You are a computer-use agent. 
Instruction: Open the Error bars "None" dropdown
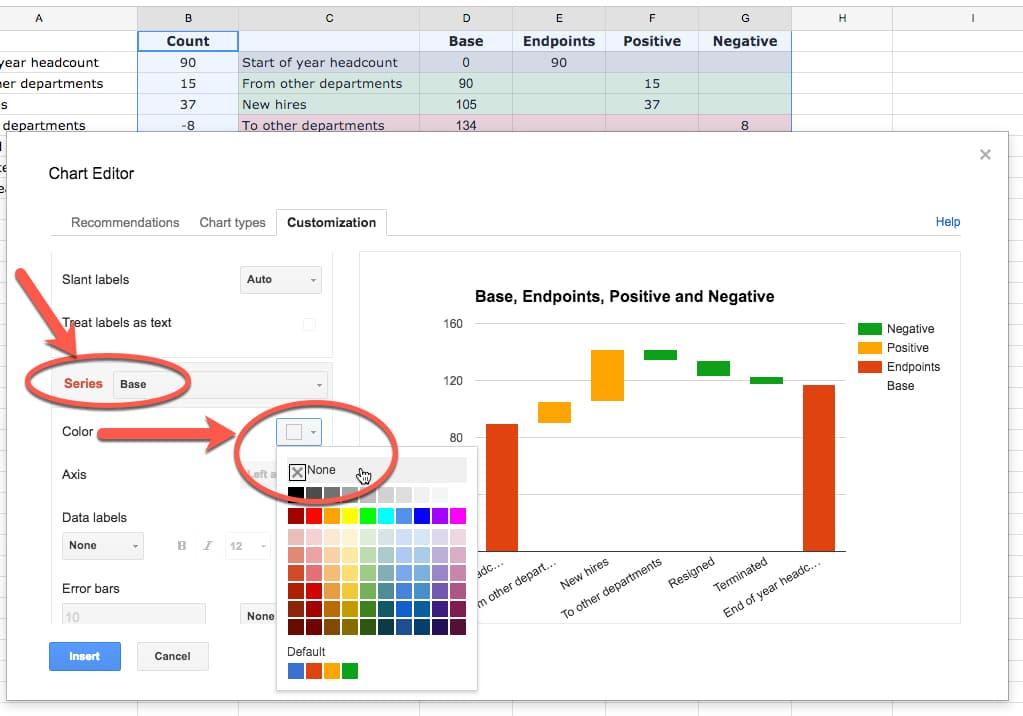coord(262,615)
